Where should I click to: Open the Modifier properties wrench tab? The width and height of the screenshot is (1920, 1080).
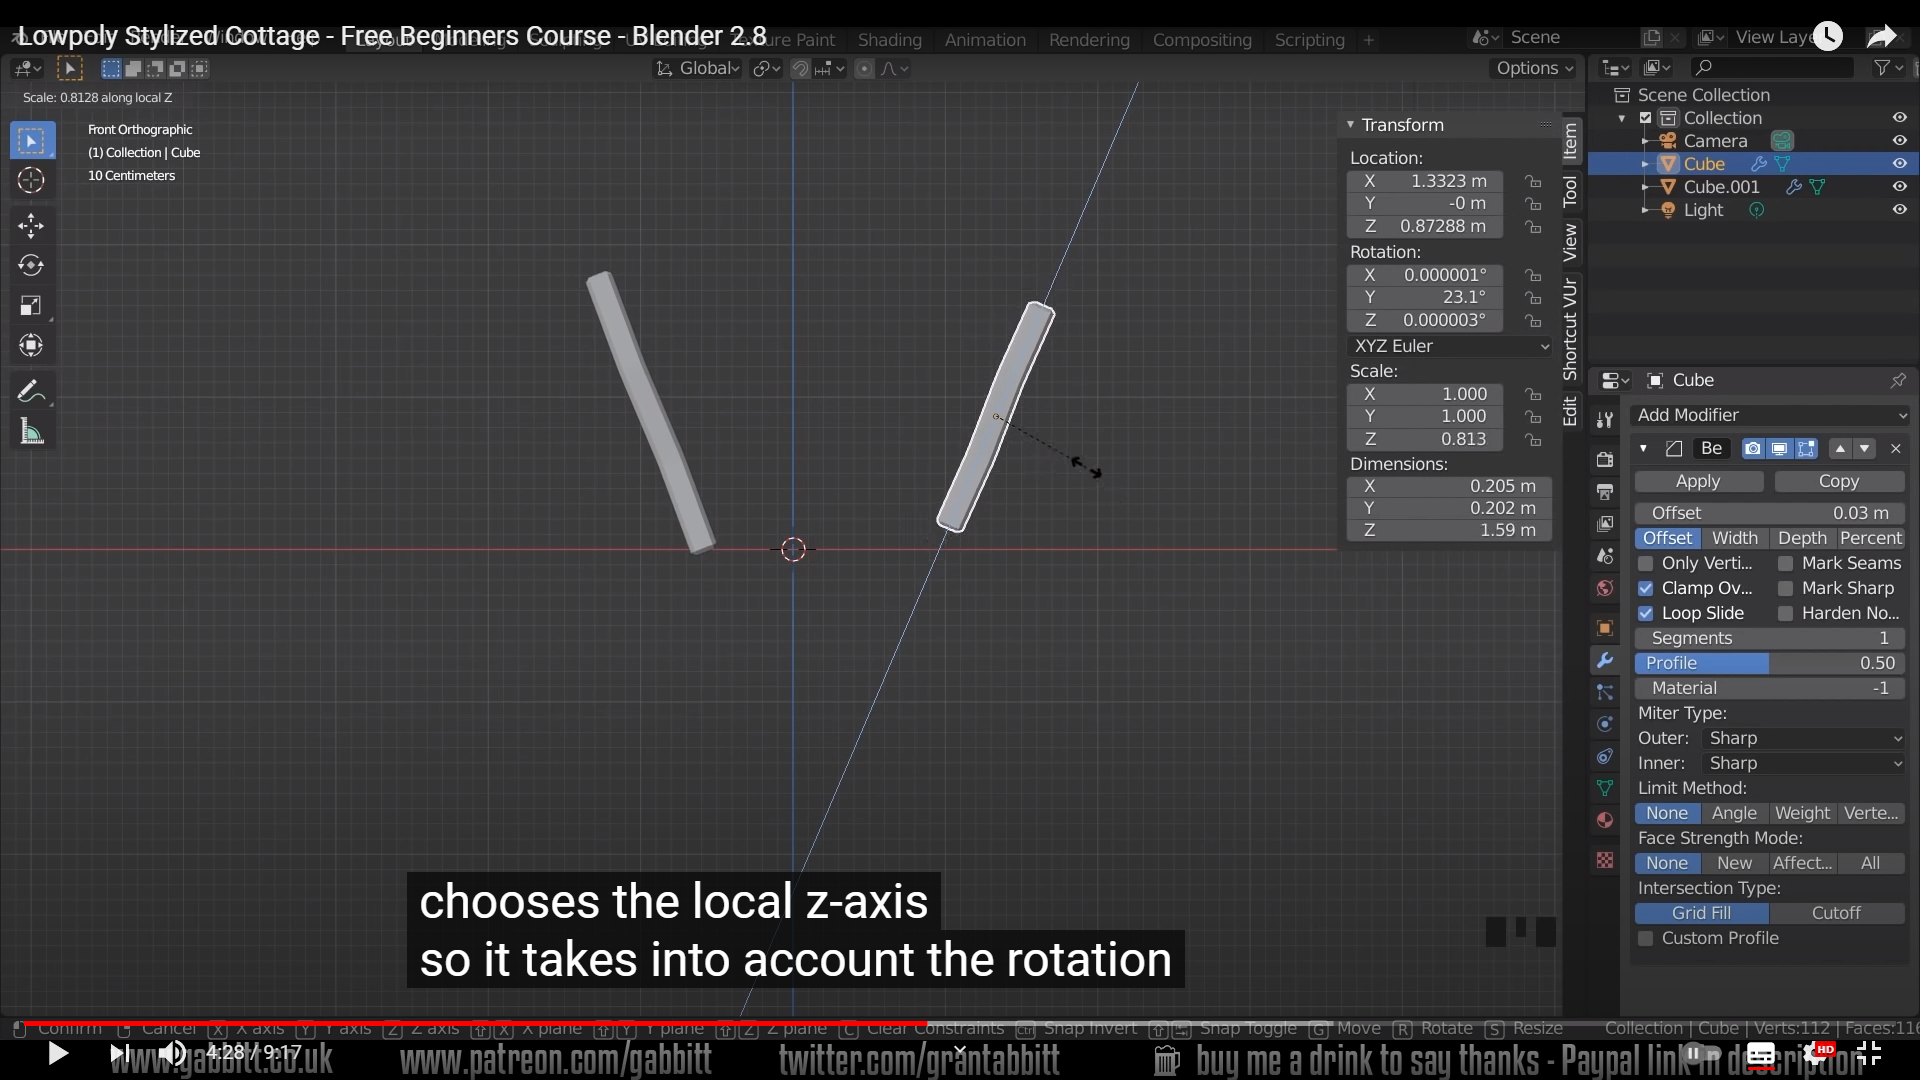(x=1605, y=660)
